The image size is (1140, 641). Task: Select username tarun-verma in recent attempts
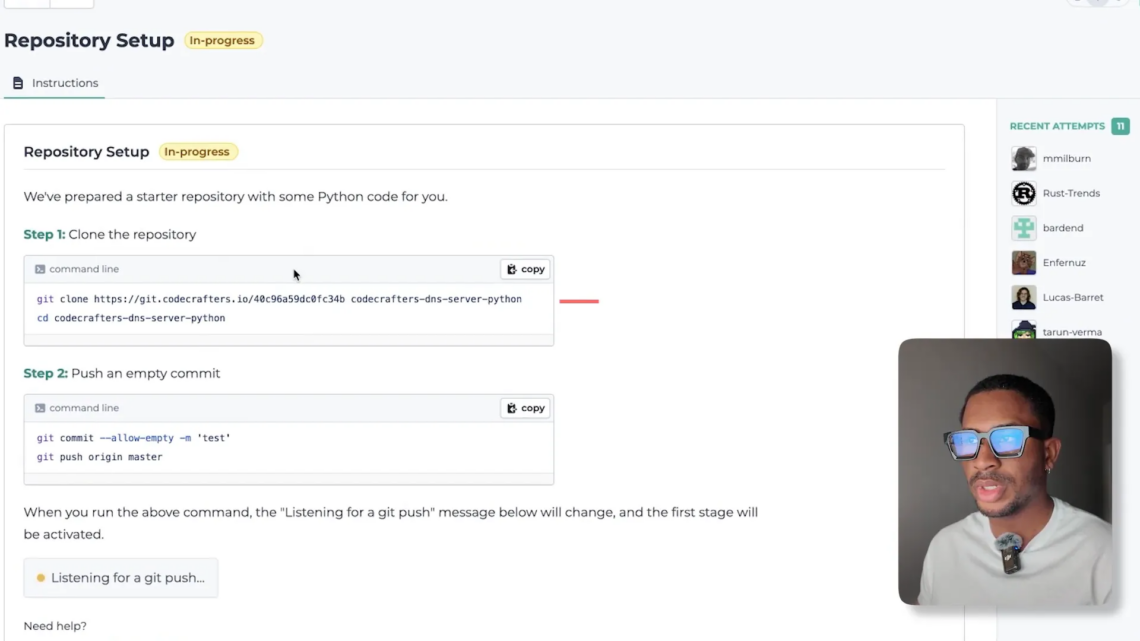(x=1072, y=332)
